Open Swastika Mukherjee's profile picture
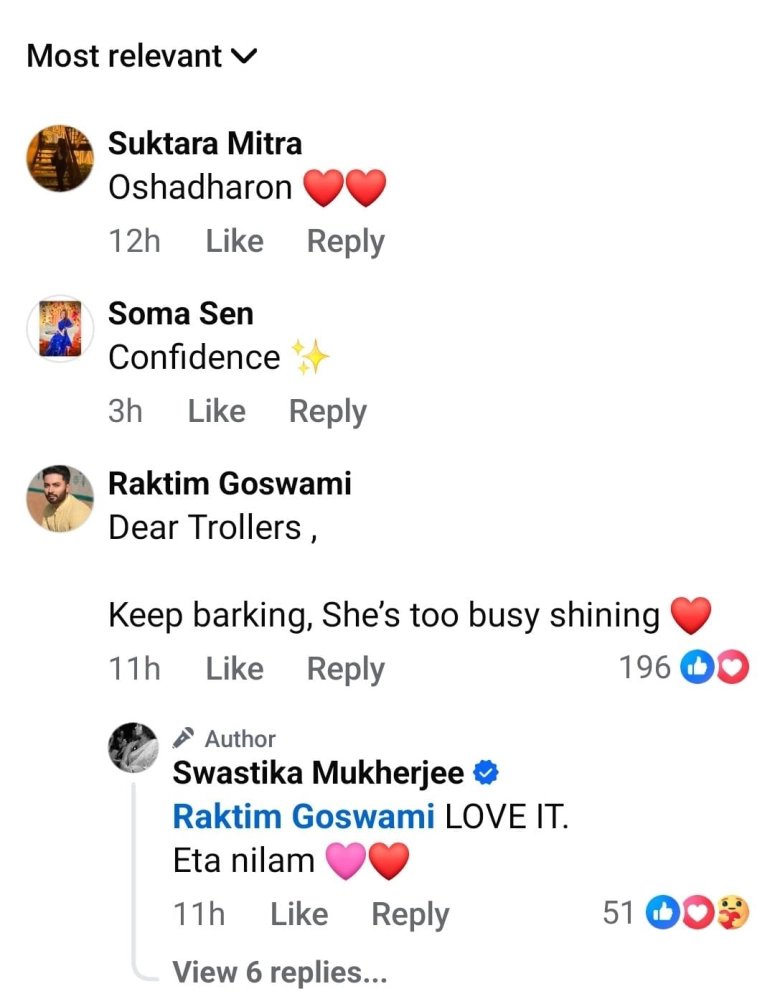This screenshot has height=999, width=775. (x=133, y=747)
